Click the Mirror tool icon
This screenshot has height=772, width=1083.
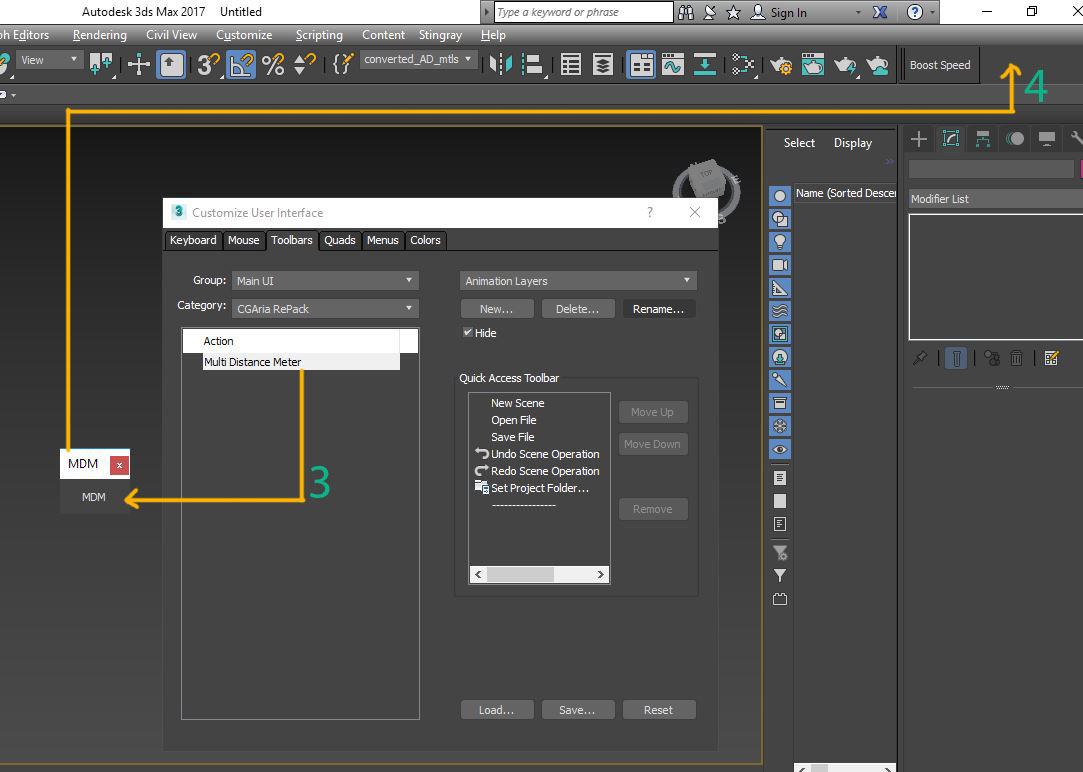pos(500,65)
